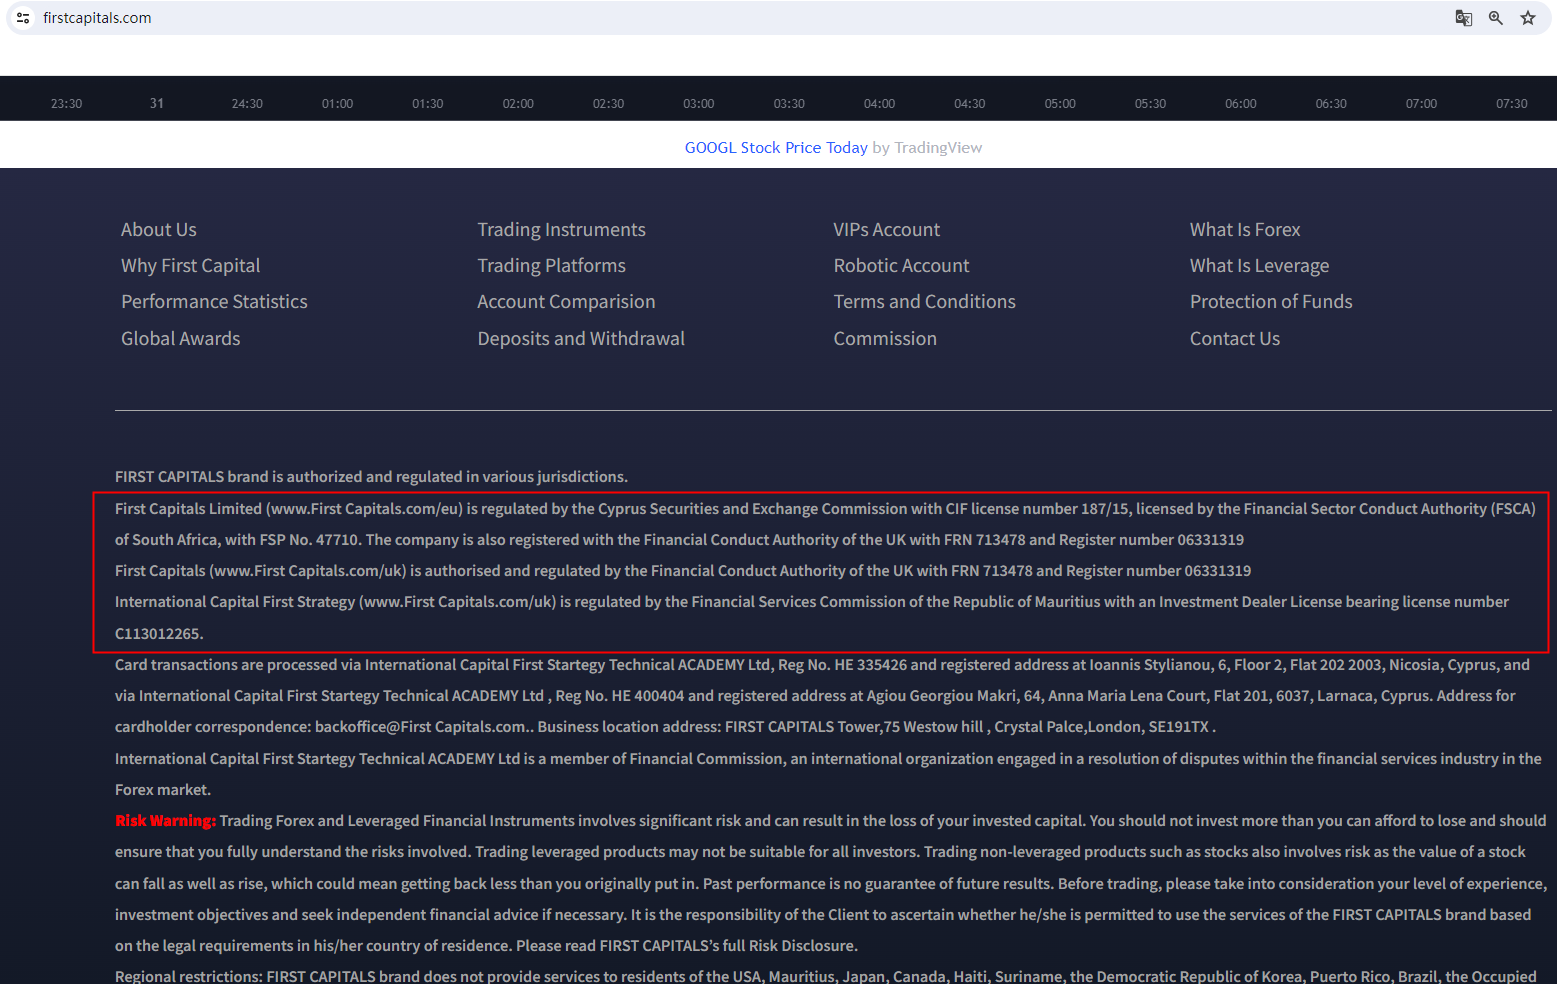The height and width of the screenshot is (984, 1557).
Task: Click the 07:30 time marker on chart
Action: click(x=1512, y=104)
